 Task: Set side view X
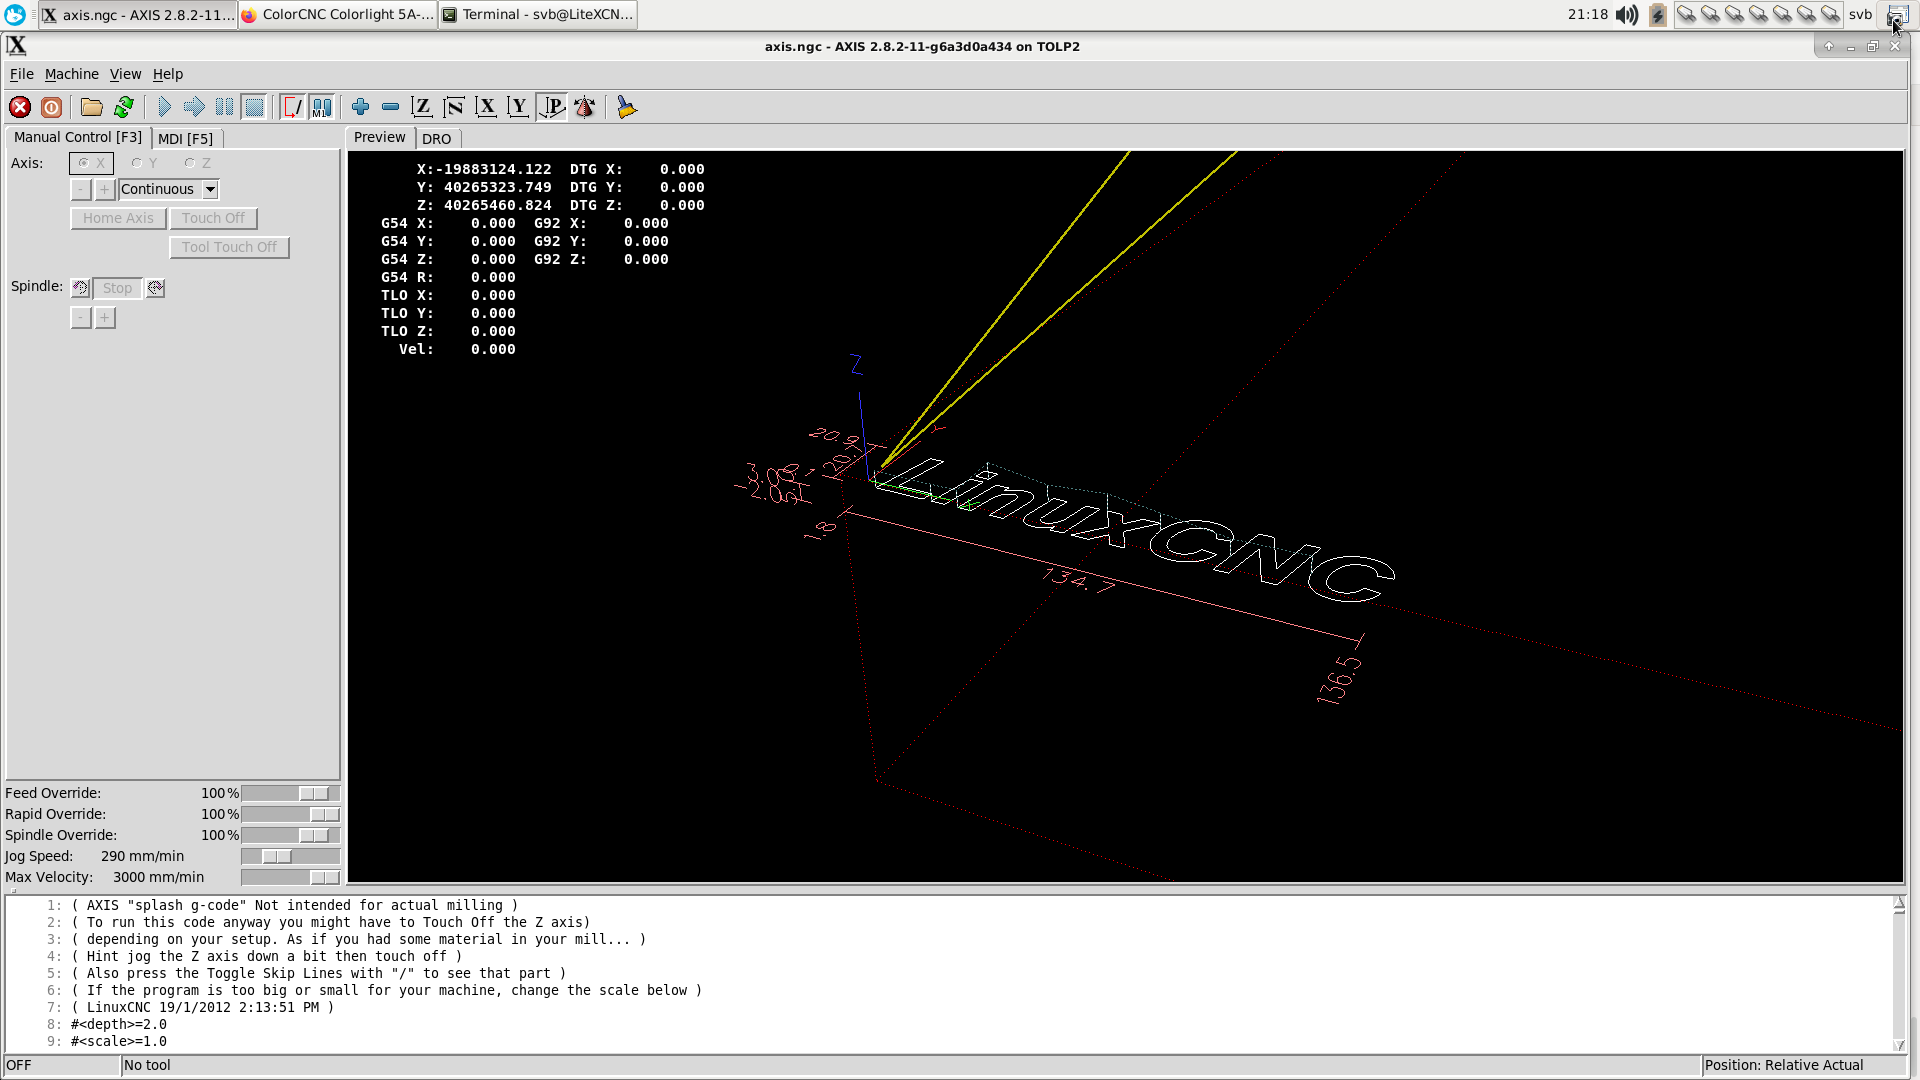coord(486,107)
